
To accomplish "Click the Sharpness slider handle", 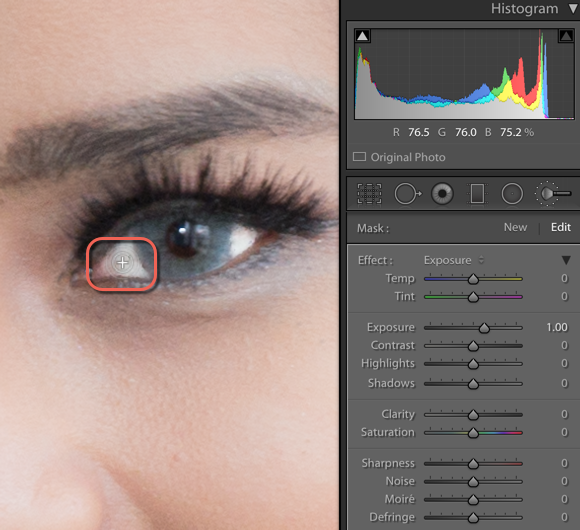I will pos(473,464).
